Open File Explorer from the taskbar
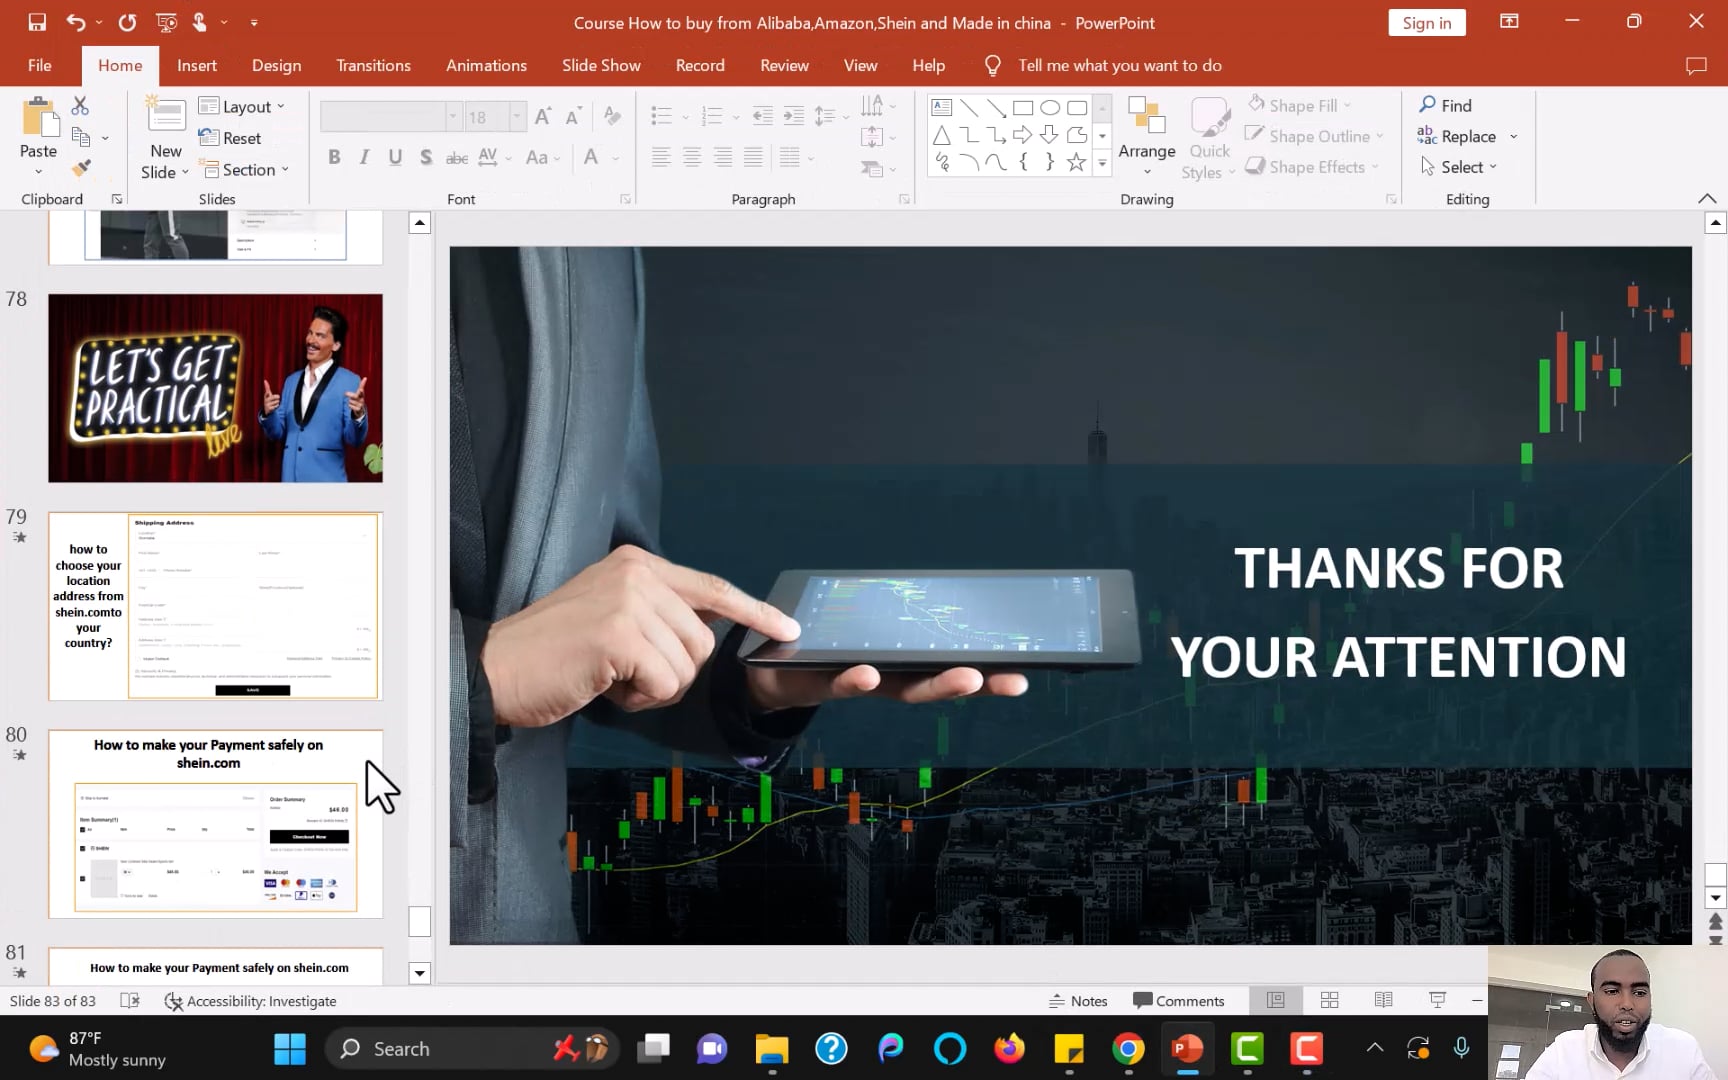The image size is (1728, 1080). tap(771, 1049)
